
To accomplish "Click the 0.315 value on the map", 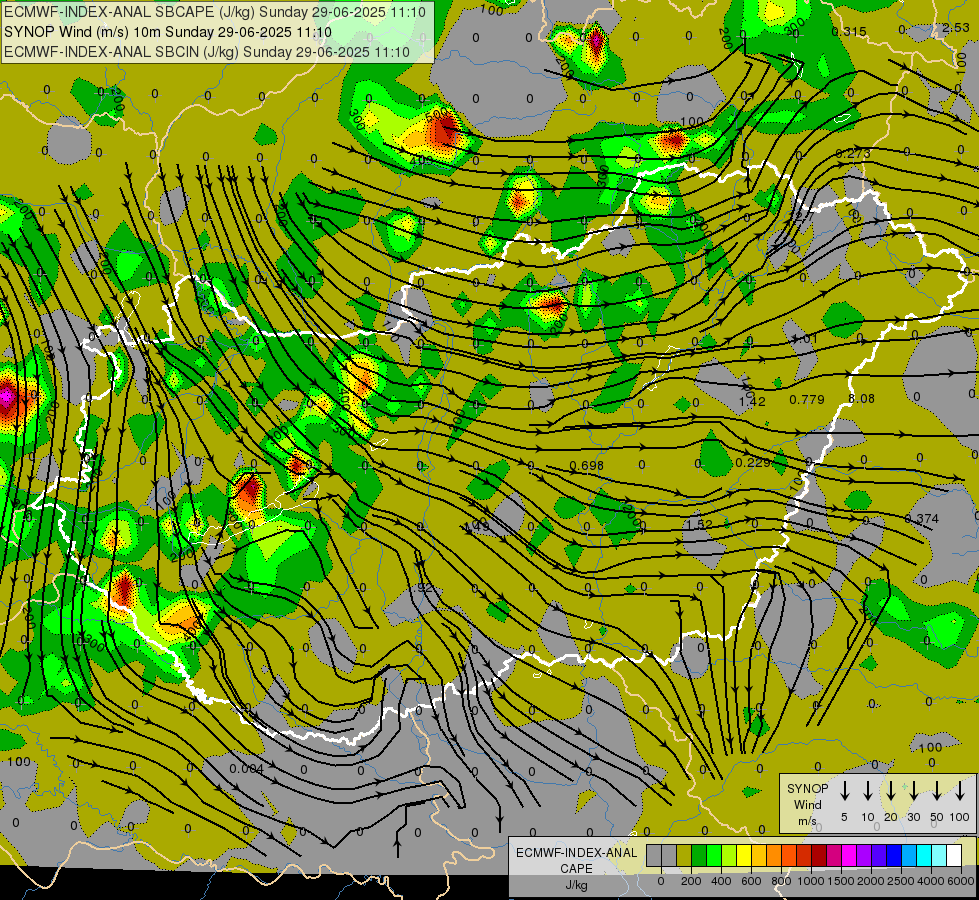I will pyautogui.click(x=849, y=31).
